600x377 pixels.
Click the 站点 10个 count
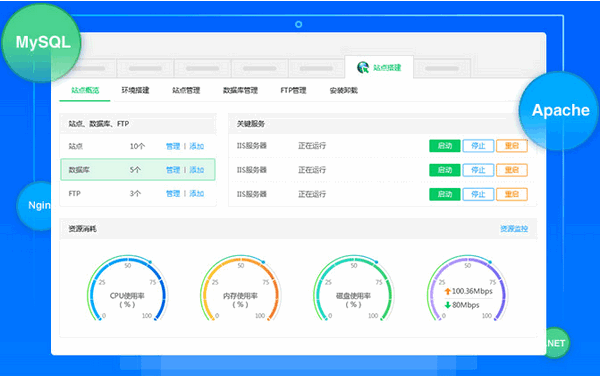(137, 146)
